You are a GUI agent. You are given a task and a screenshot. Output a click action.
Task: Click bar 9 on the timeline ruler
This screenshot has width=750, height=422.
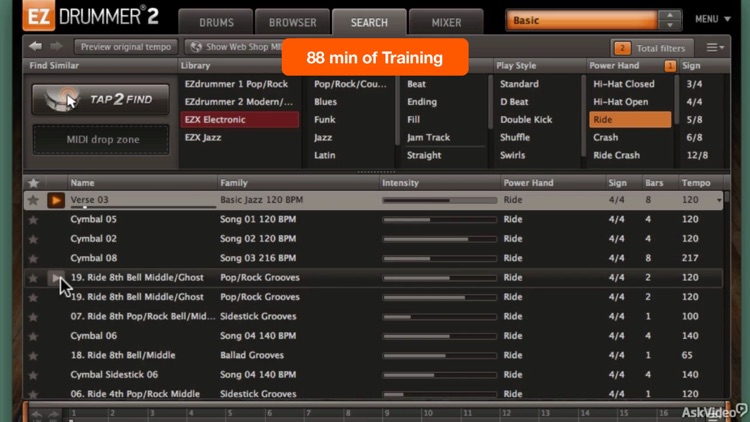386,413
